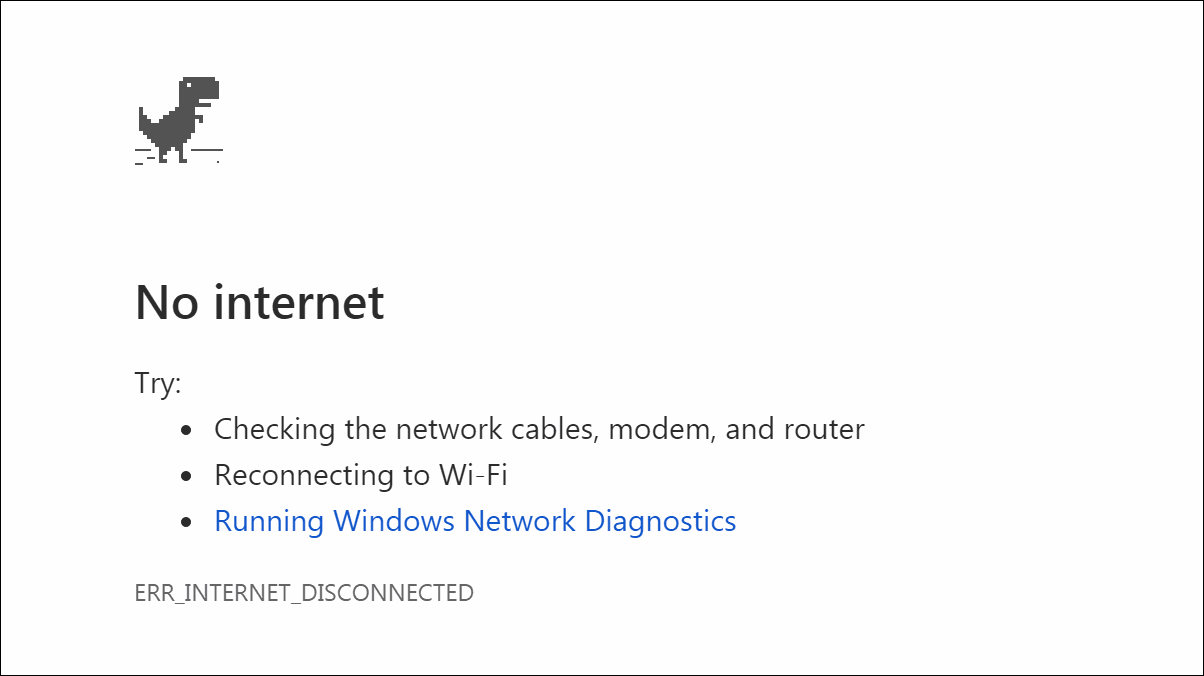Image resolution: width=1204 pixels, height=676 pixels.
Task: Open the Running Windows Network Diagnostics link
Action: pos(475,521)
